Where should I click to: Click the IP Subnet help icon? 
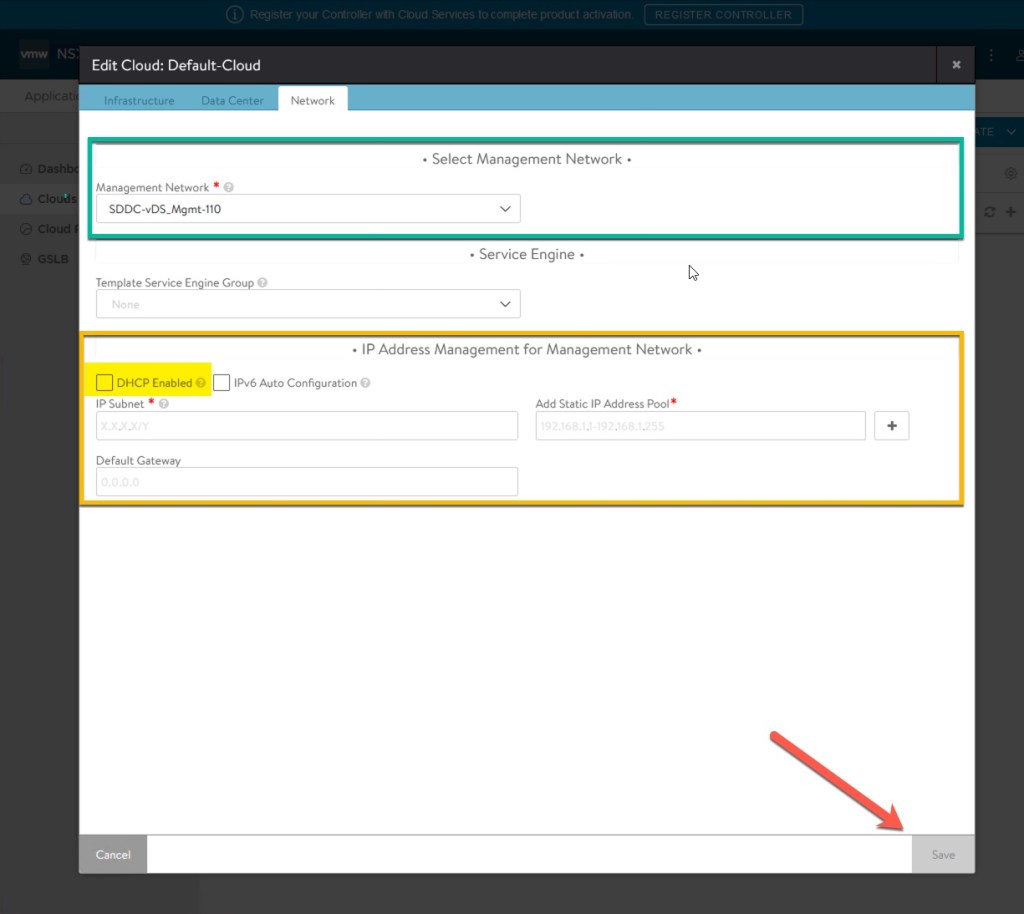(x=164, y=404)
